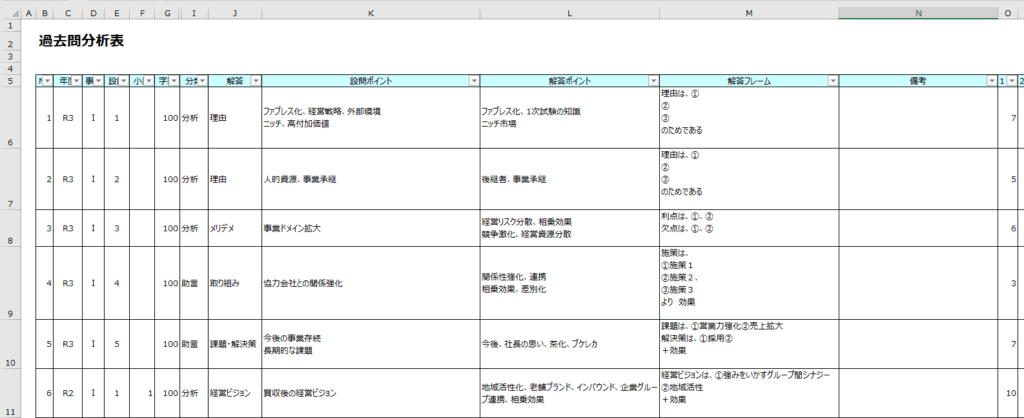Open the 備考 filter dropdown arrow
1024x418 pixels.
coord(992,80)
